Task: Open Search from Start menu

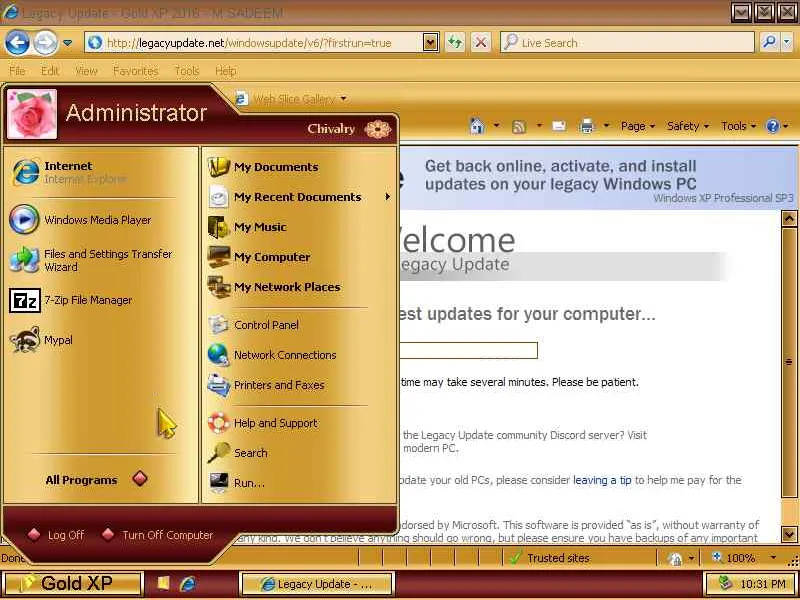Action: tap(300, 453)
